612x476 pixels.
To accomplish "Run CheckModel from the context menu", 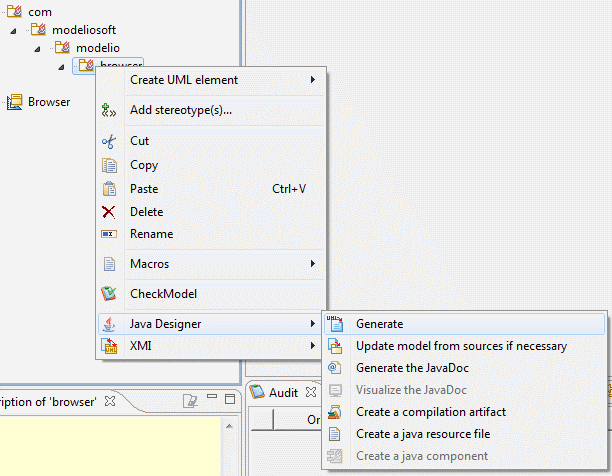I will click(211, 294).
